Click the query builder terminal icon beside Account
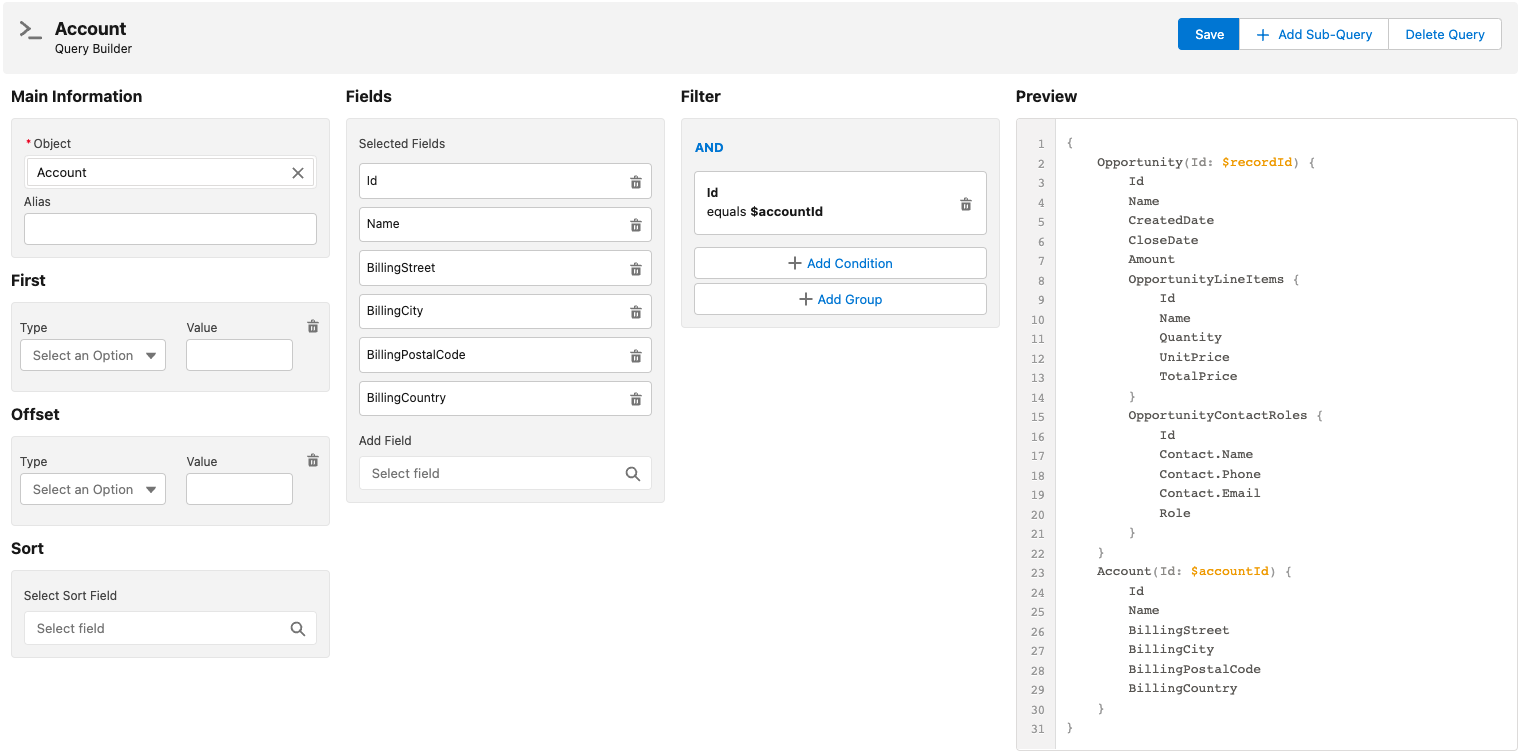The image size is (1524, 755). (32, 28)
